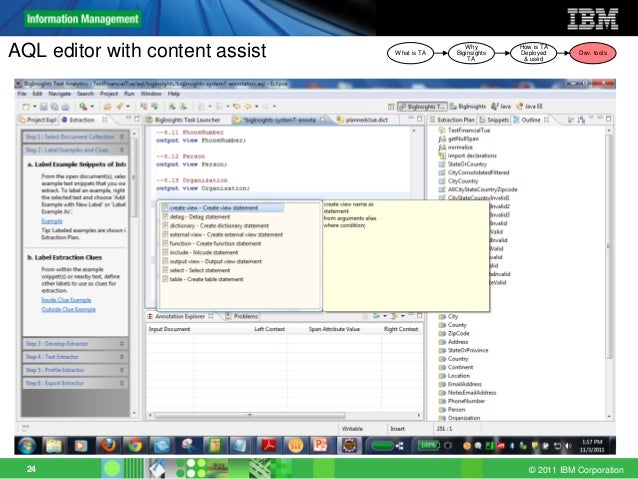Open Chrome from the taskbar
The image size is (638, 479).
[x=135, y=446]
